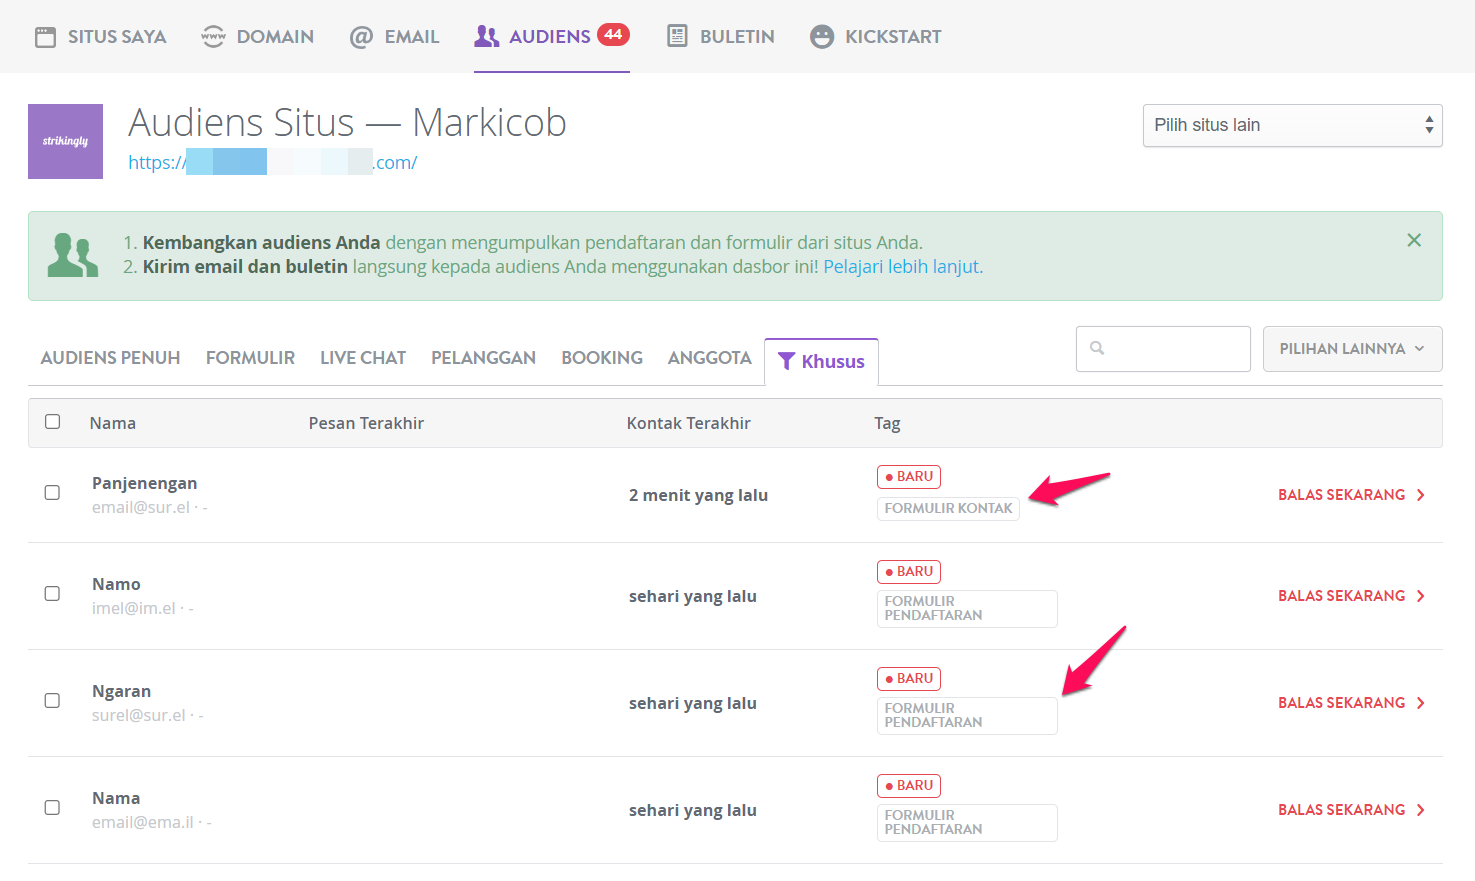This screenshot has height=881, width=1475.
Task: Switch to Anggota filter
Action: (x=709, y=358)
